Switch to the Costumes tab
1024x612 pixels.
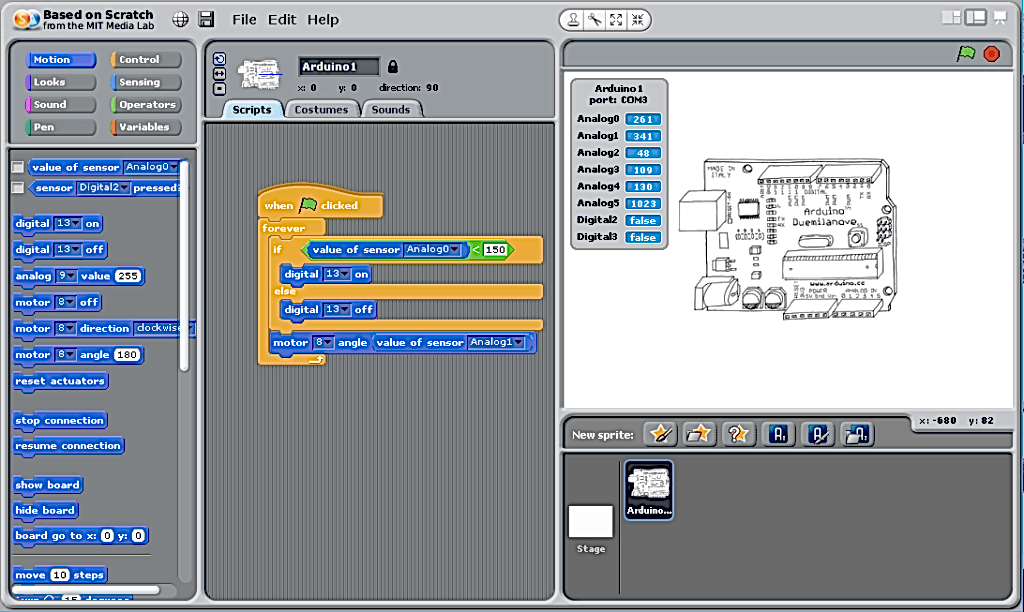tap(322, 109)
